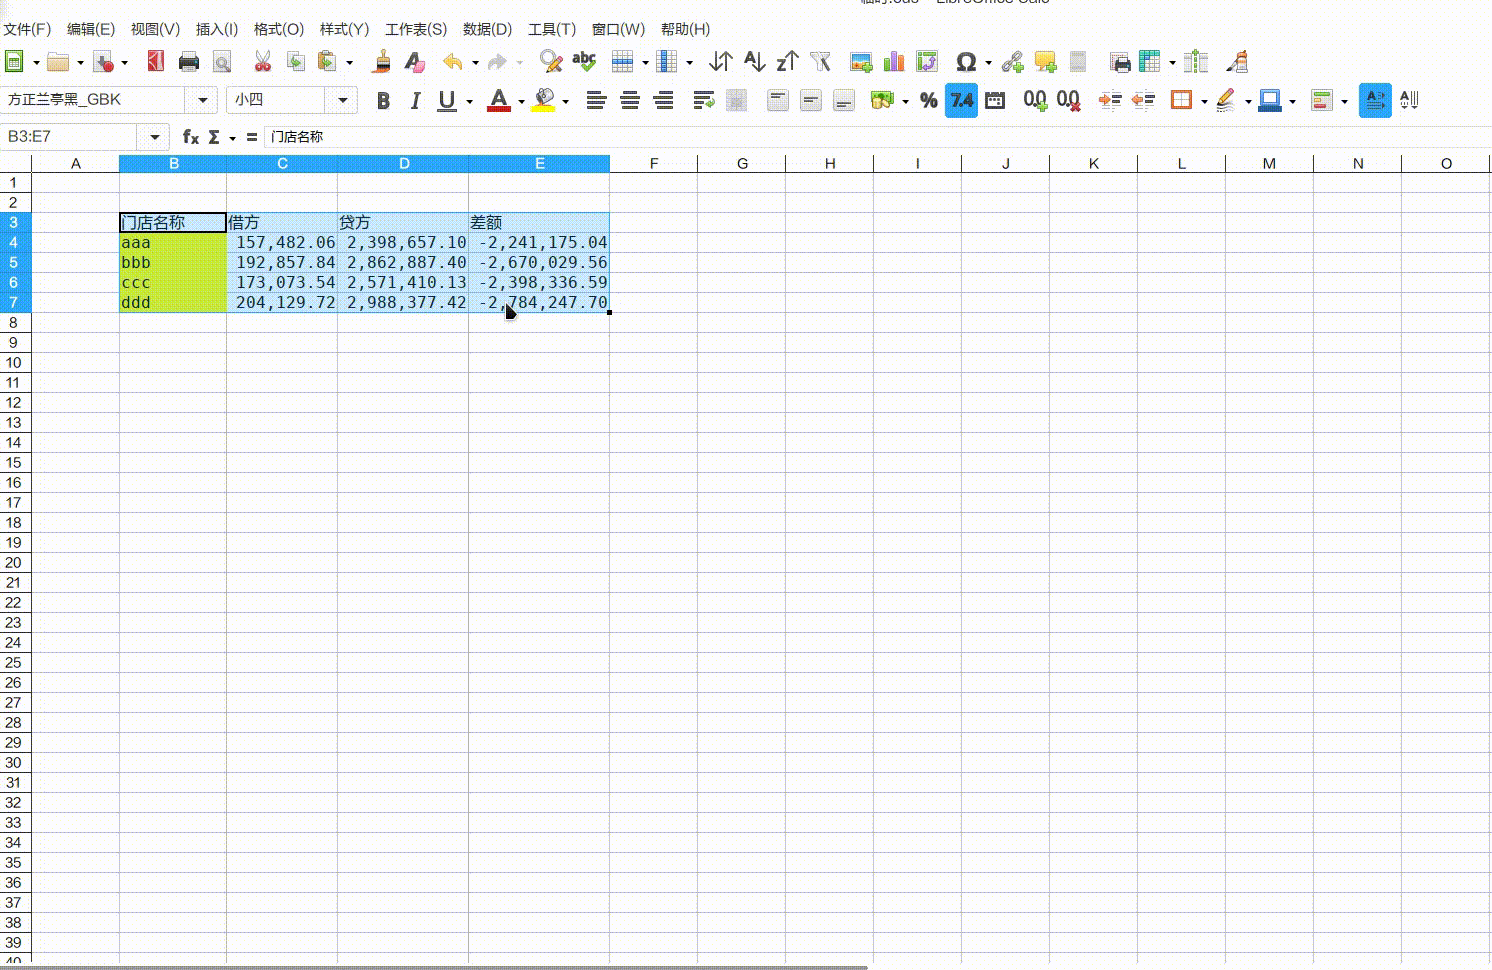Open the Name Box dropdown arrow
Screen dimensions: 1492x970
pos(154,137)
